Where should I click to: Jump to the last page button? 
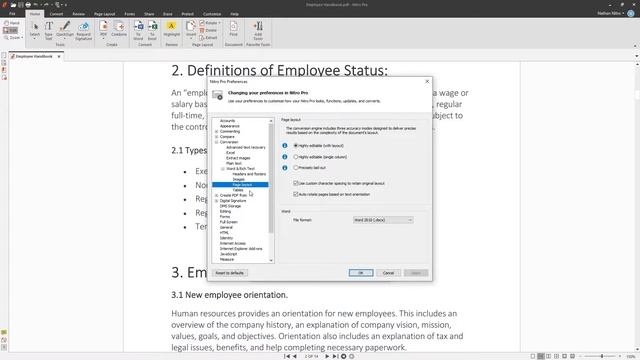tap(335, 356)
